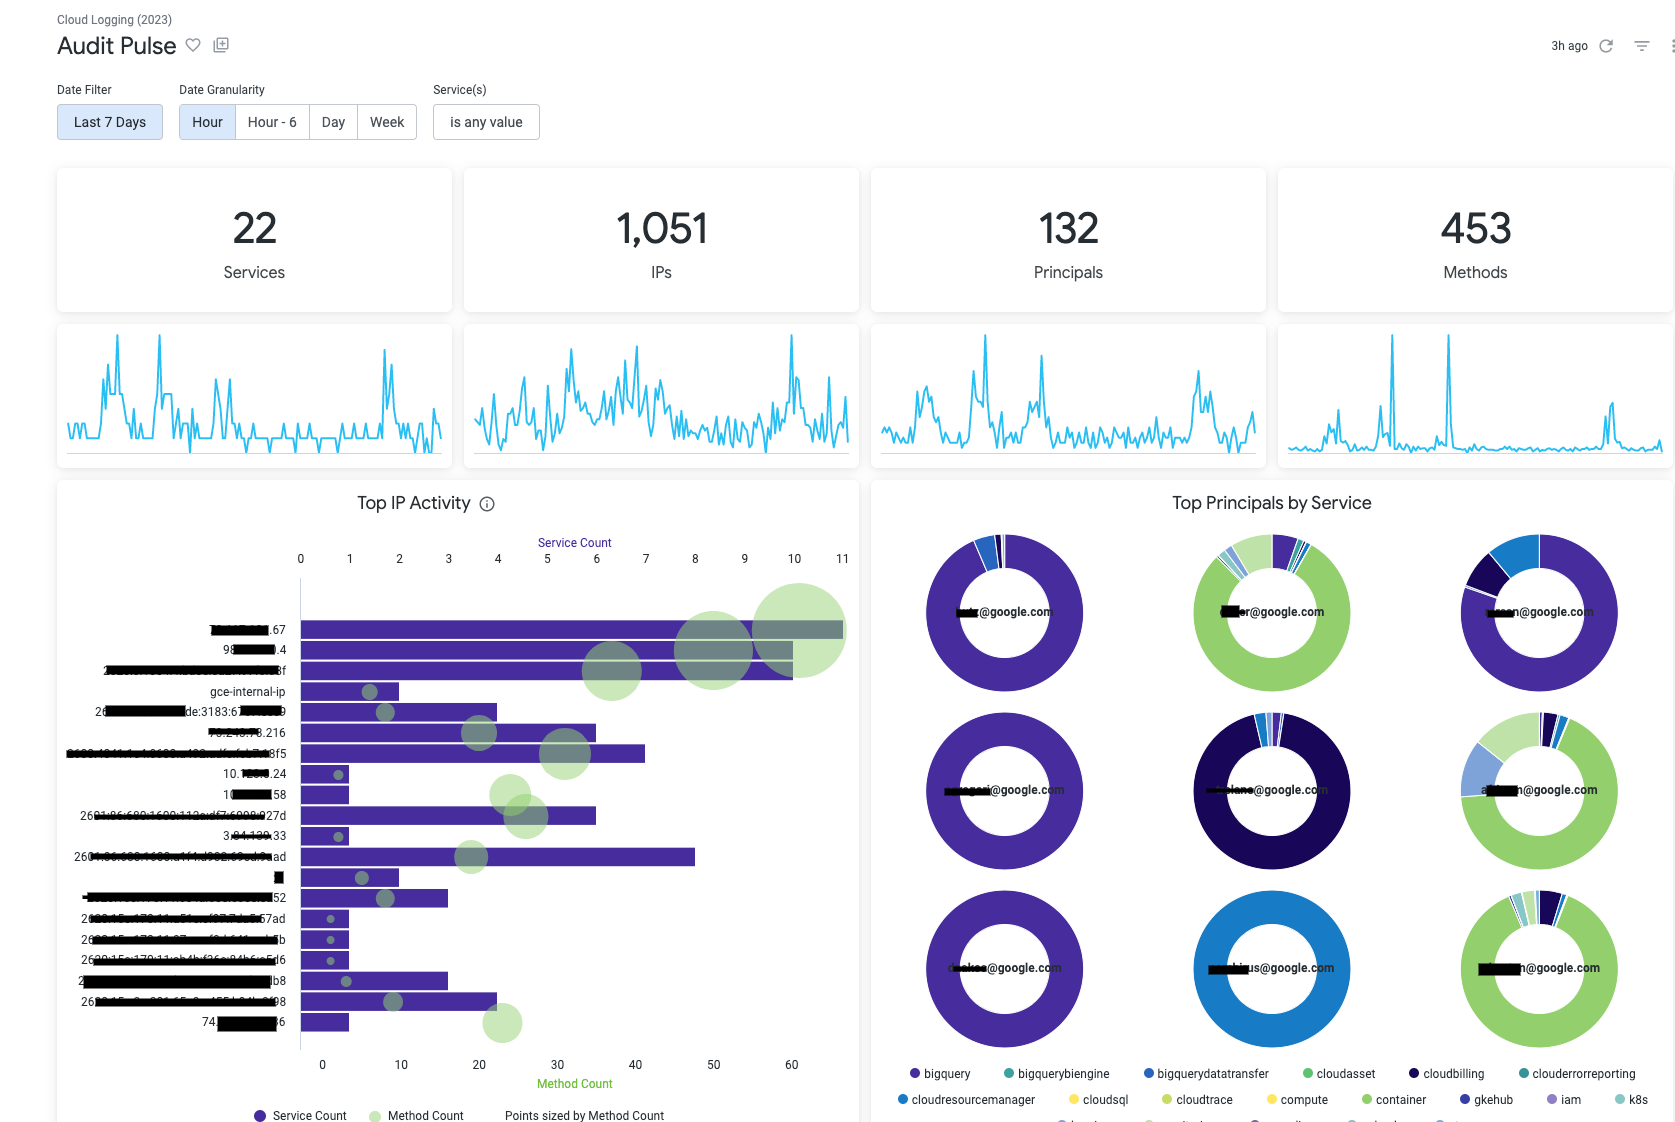Set granularity to Day
This screenshot has height=1122, width=1675.
(x=333, y=122)
